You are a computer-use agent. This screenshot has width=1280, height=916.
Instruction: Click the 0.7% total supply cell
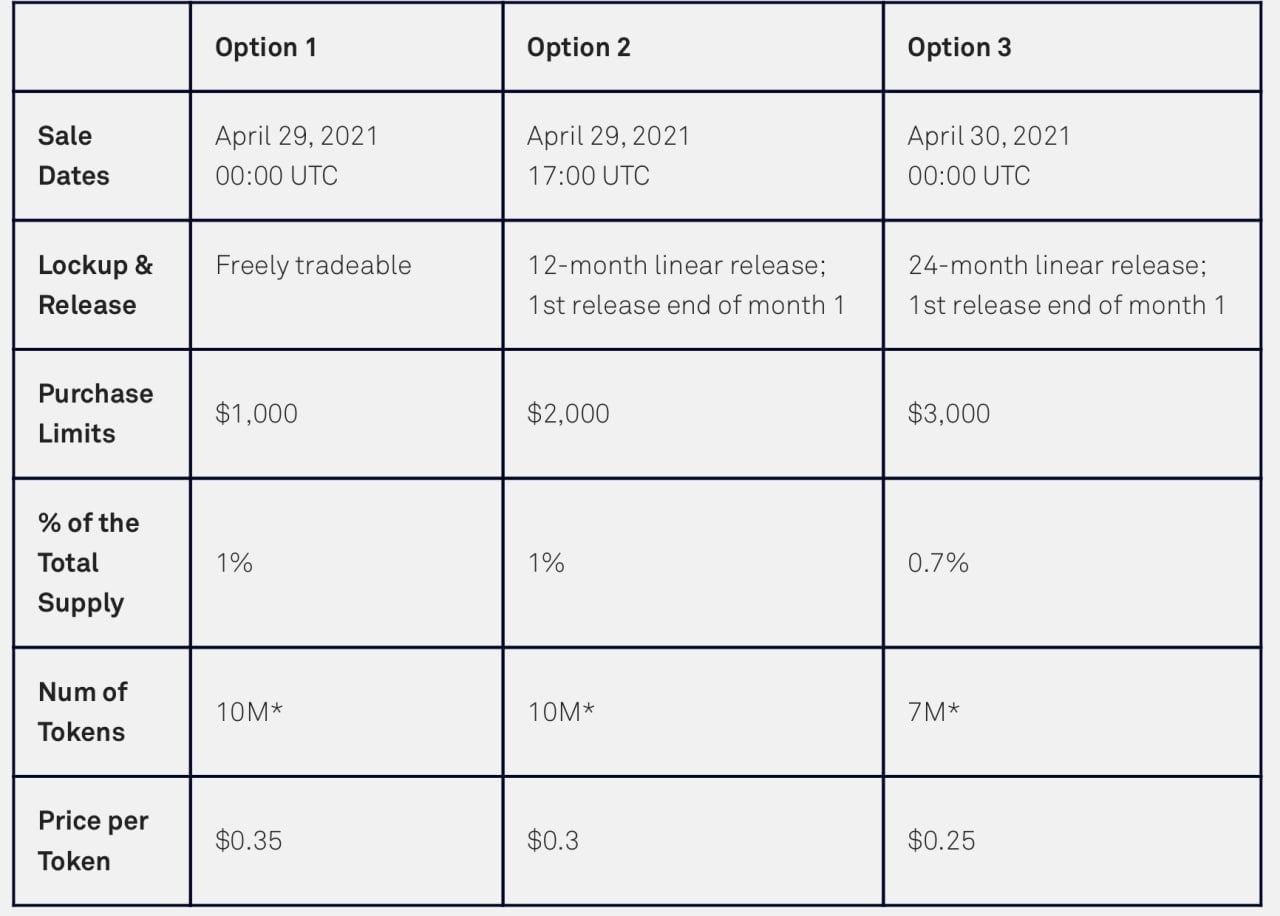click(938, 563)
